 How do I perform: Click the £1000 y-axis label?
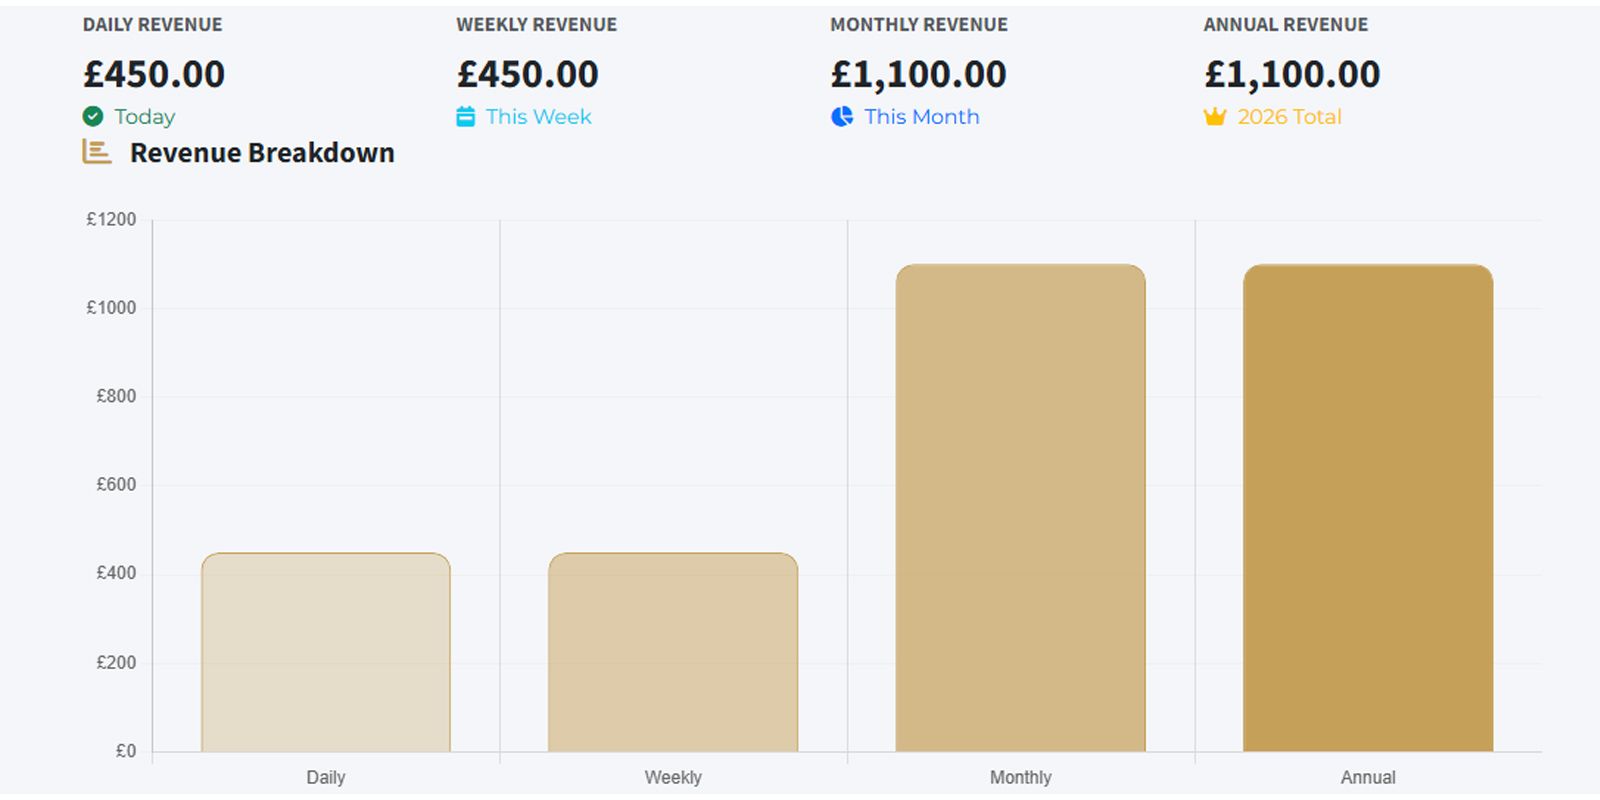pyautogui.click(x=111, y=308)
